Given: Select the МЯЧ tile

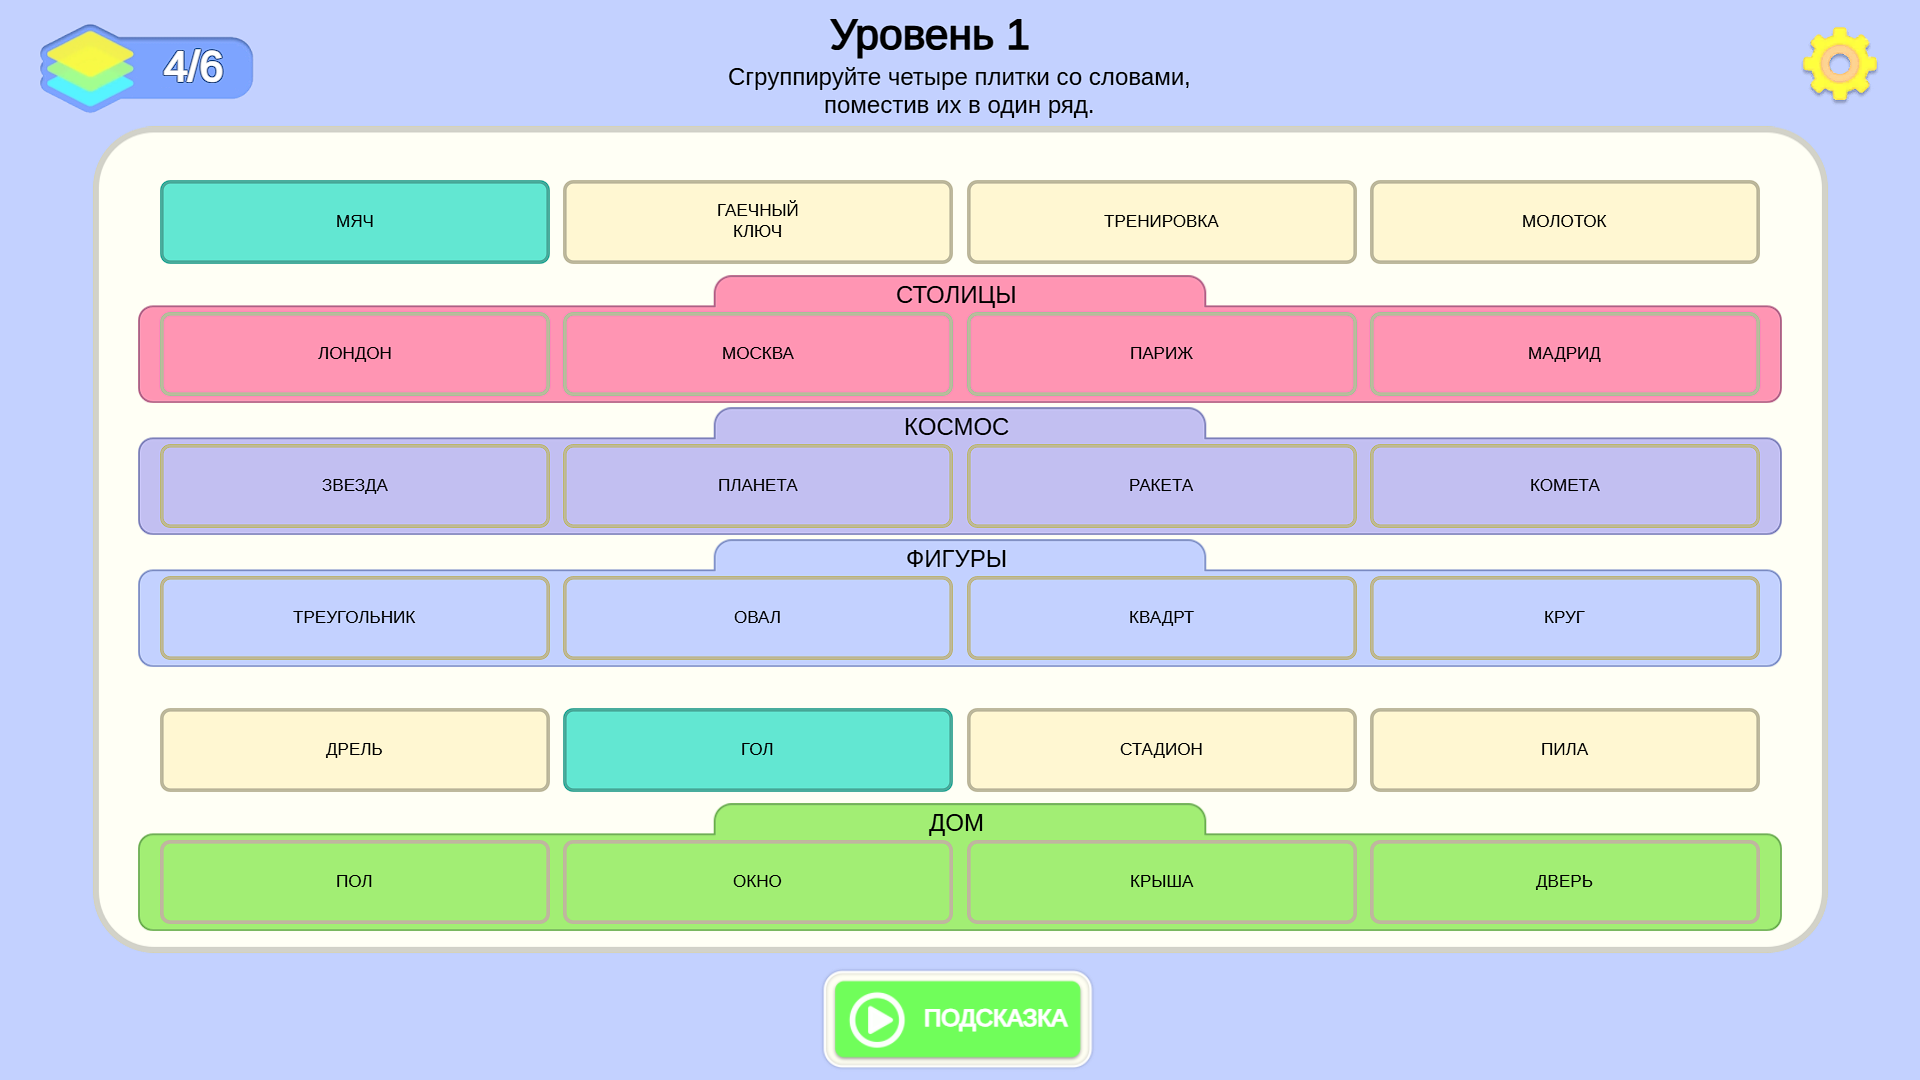Looking at the screenshot, I should [354, 221].
